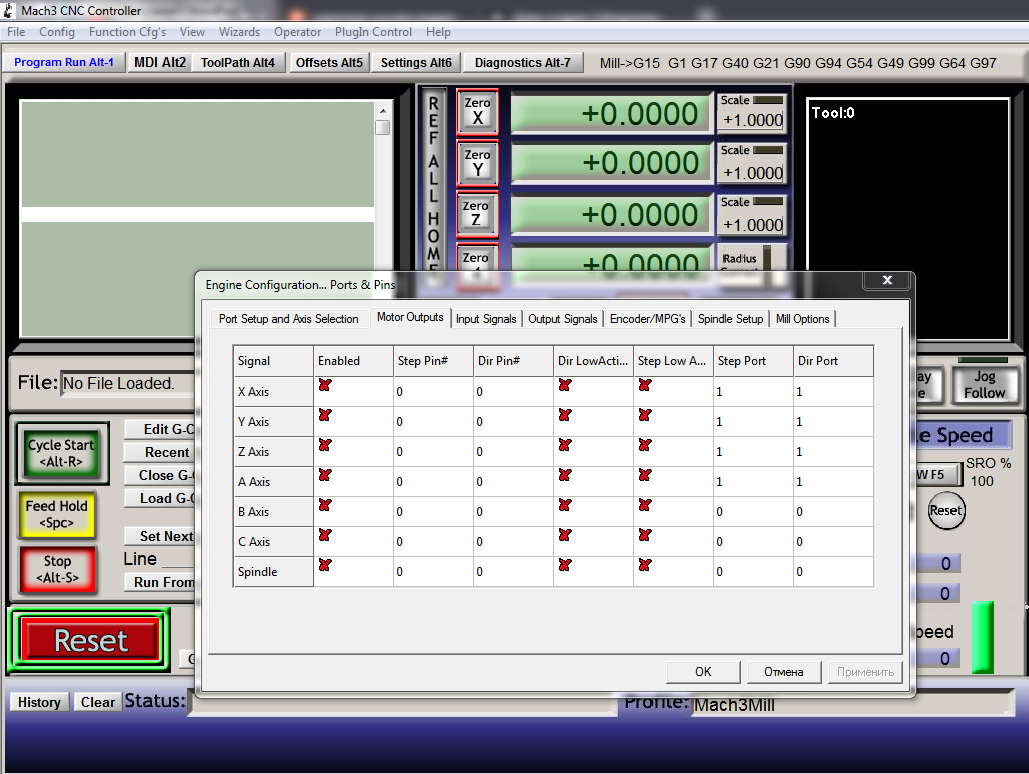
Task: Toggle C Axis Step Low Active mark
Action: [645, 535]
